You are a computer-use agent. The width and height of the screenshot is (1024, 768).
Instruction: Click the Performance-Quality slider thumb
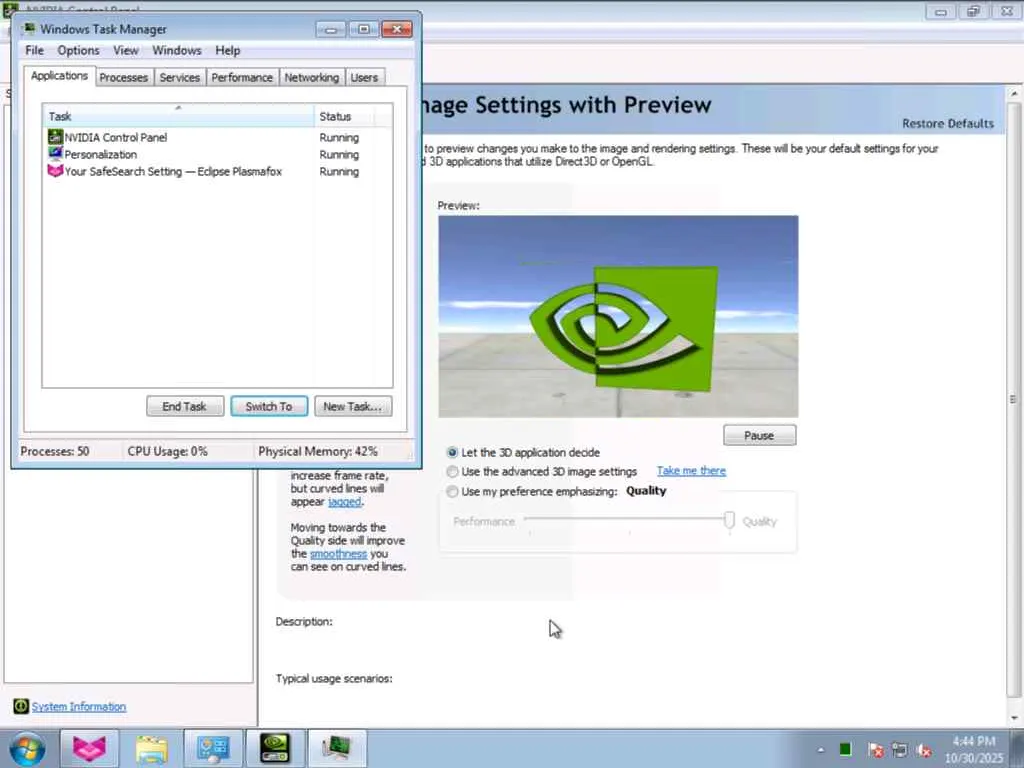[x=729, y=520]
